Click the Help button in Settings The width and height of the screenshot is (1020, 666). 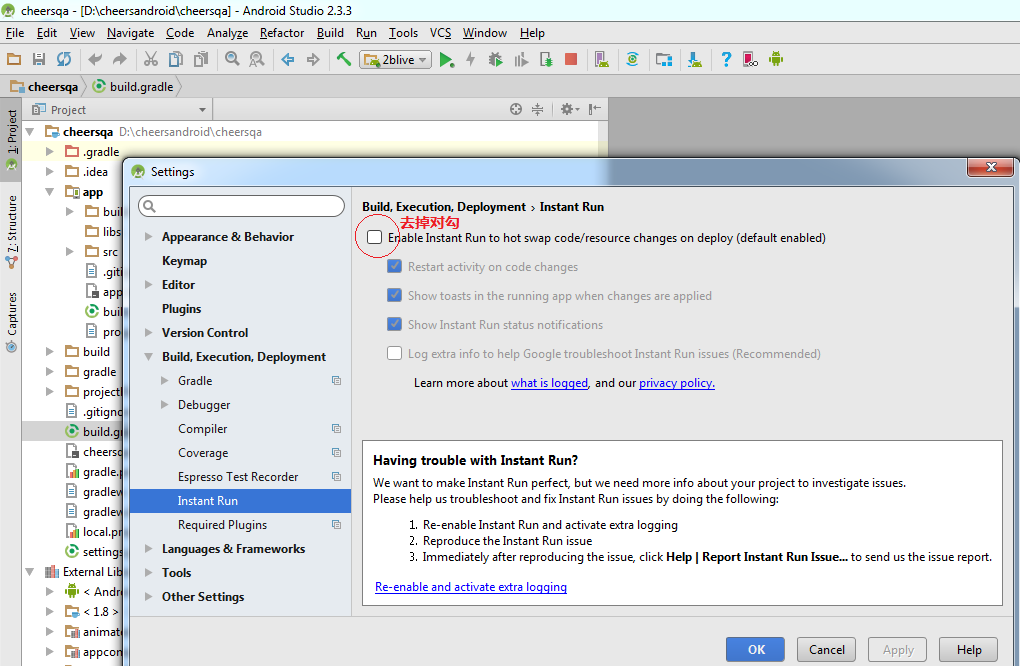click(969, 649)
